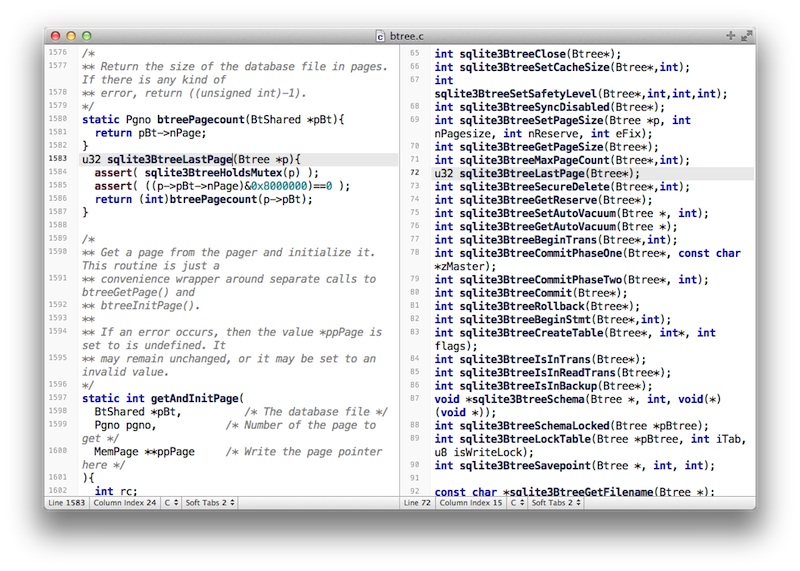Click the Line 72 status indicator
Viewport: 800px width, 571px height.
pyautogui.click(x=419, y=502)
